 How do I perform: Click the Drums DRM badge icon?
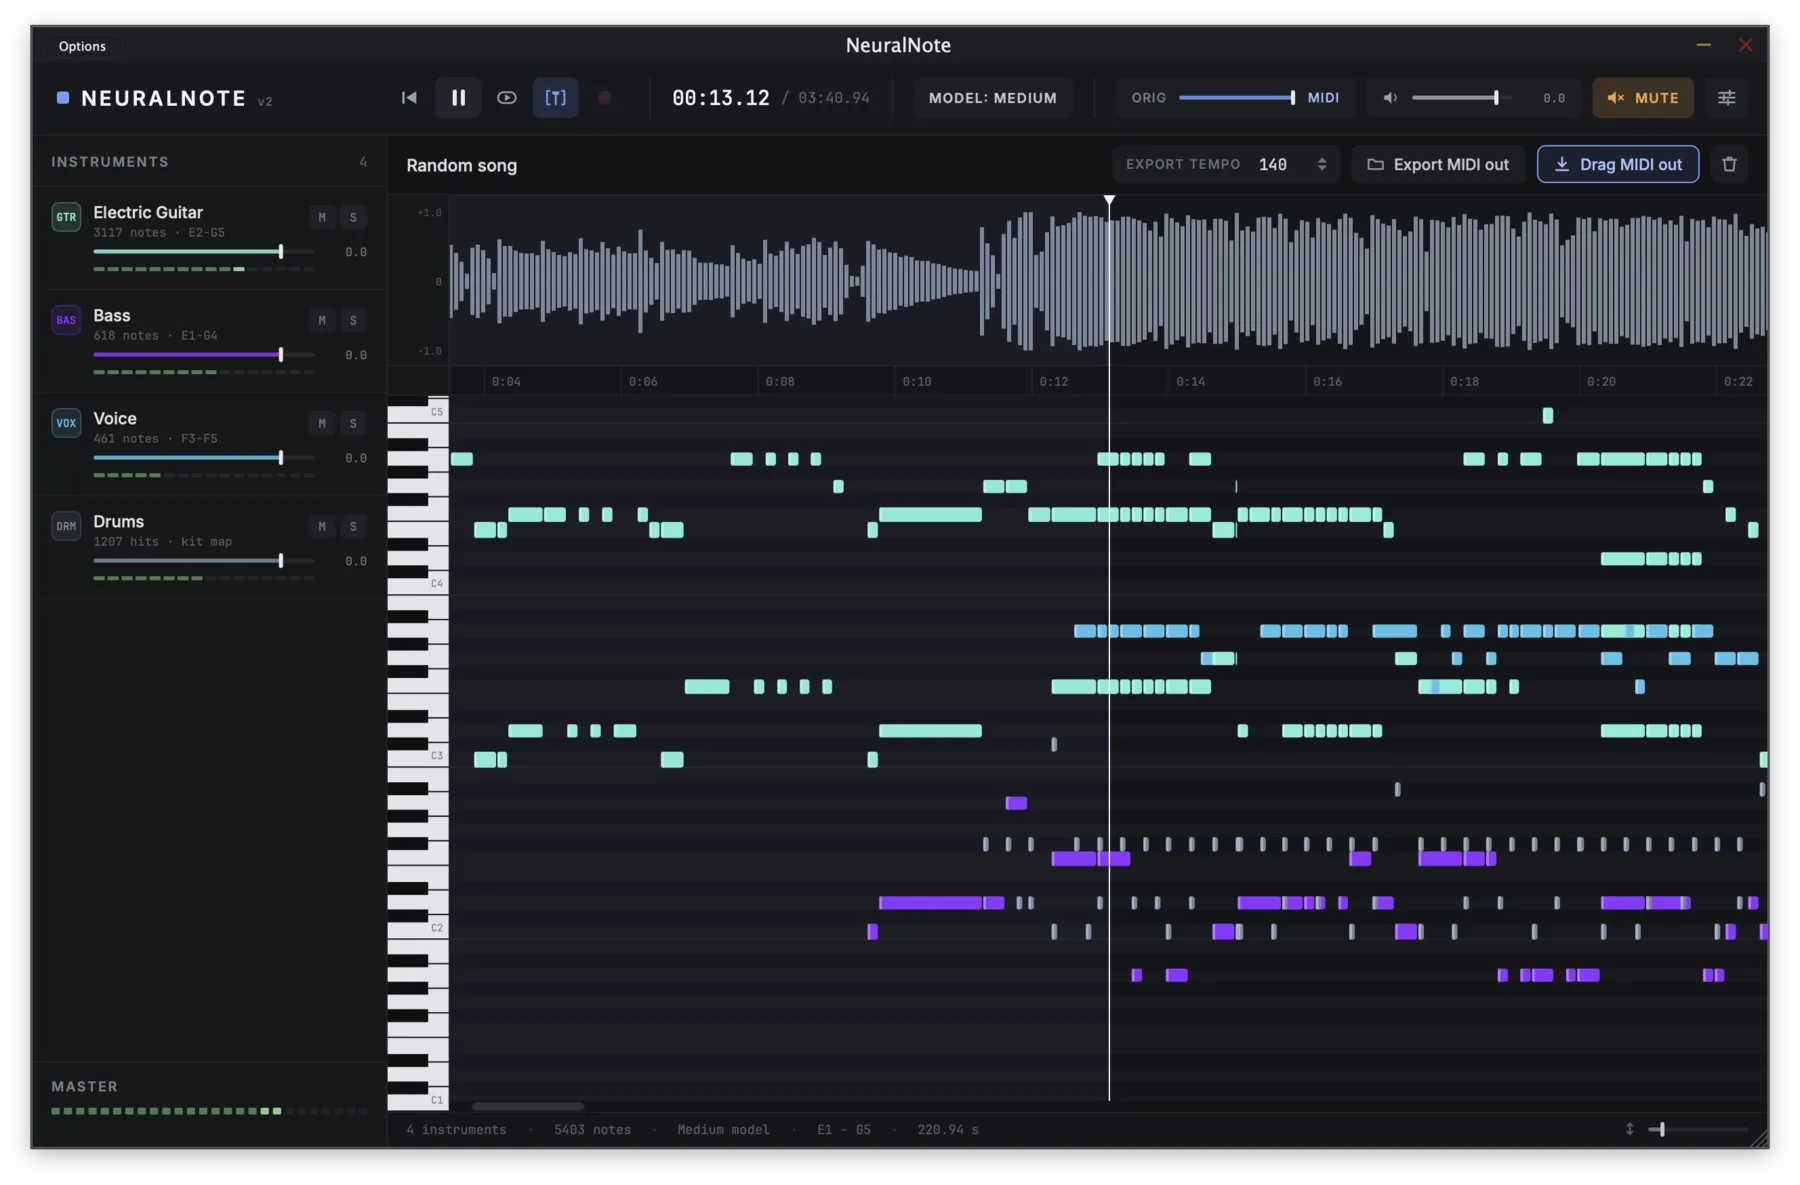66,526
